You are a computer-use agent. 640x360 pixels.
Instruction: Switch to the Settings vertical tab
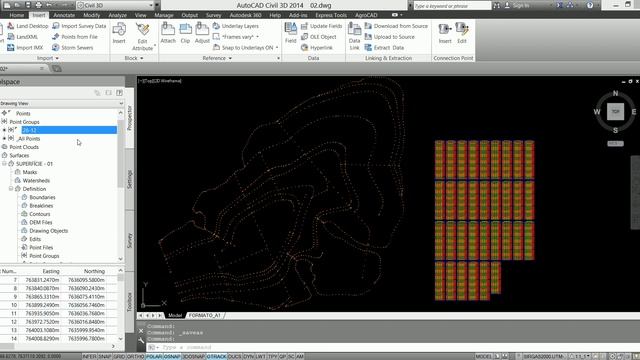[x=130, y=179]
